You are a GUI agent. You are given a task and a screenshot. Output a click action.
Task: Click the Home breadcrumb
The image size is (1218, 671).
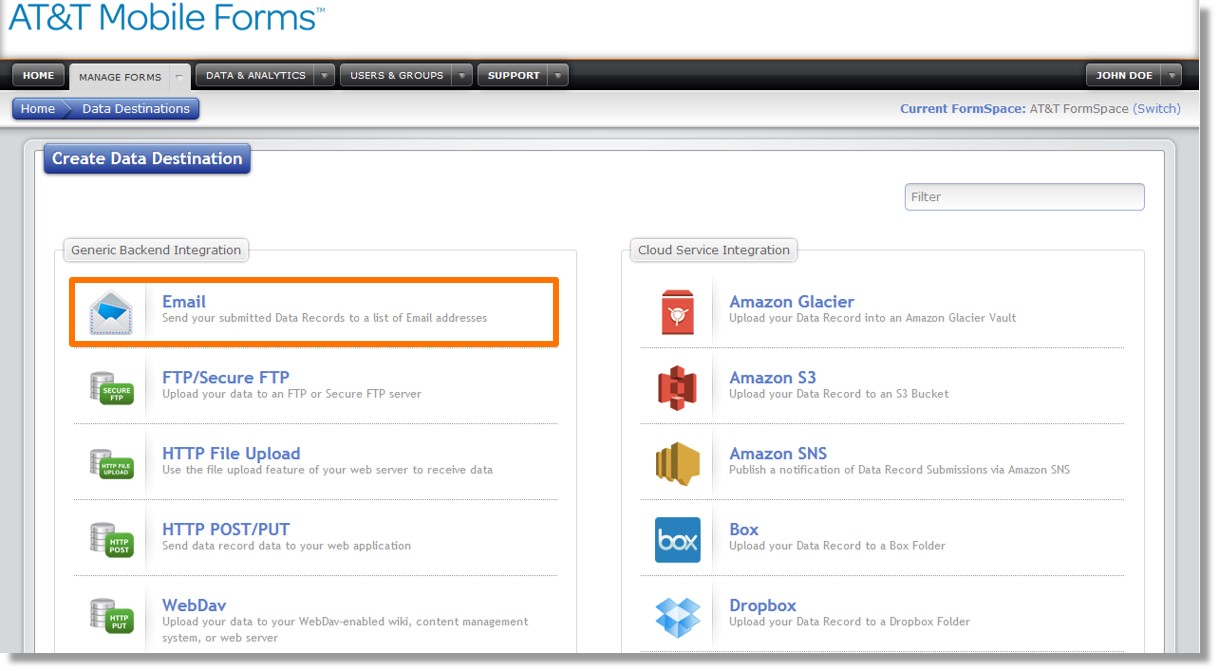38,109
